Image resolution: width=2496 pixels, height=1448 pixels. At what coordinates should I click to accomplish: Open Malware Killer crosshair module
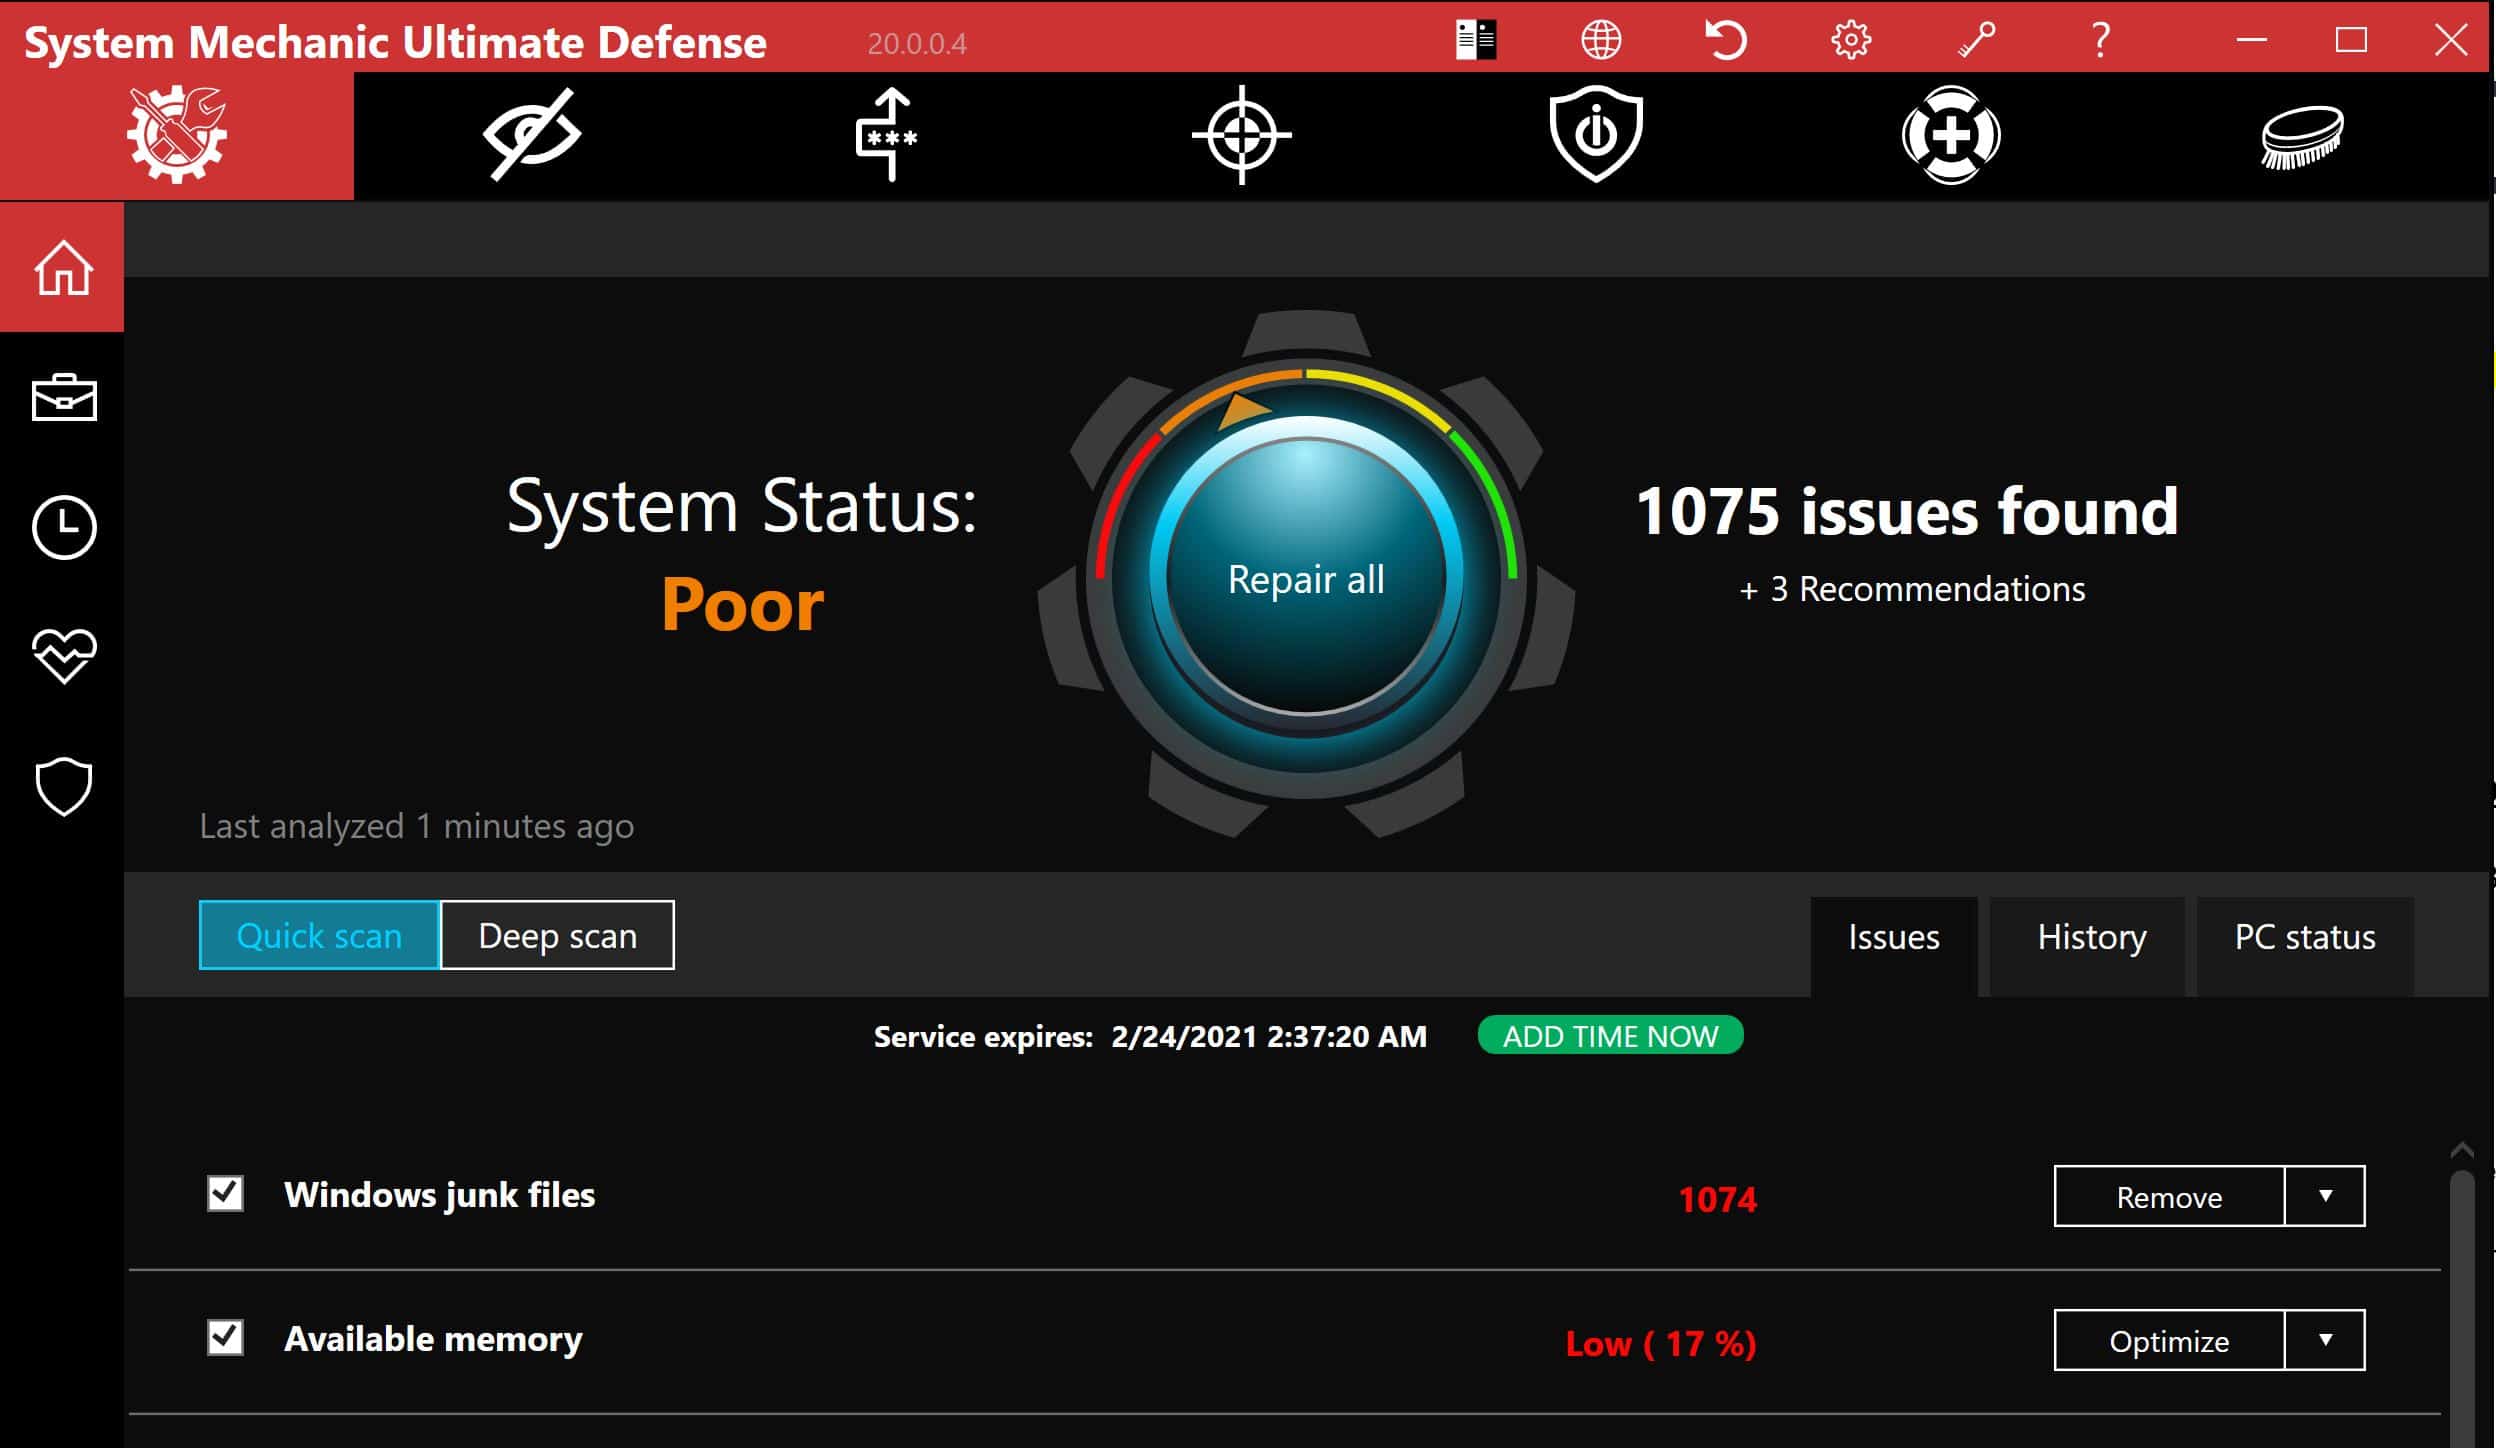(x=1241, y=135)
